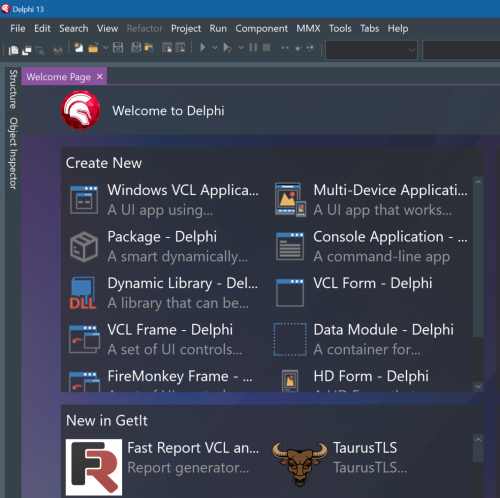Viewport: 500px width, 498px height.
Task: Open the Tools menu
Action: tap(340, 29)
